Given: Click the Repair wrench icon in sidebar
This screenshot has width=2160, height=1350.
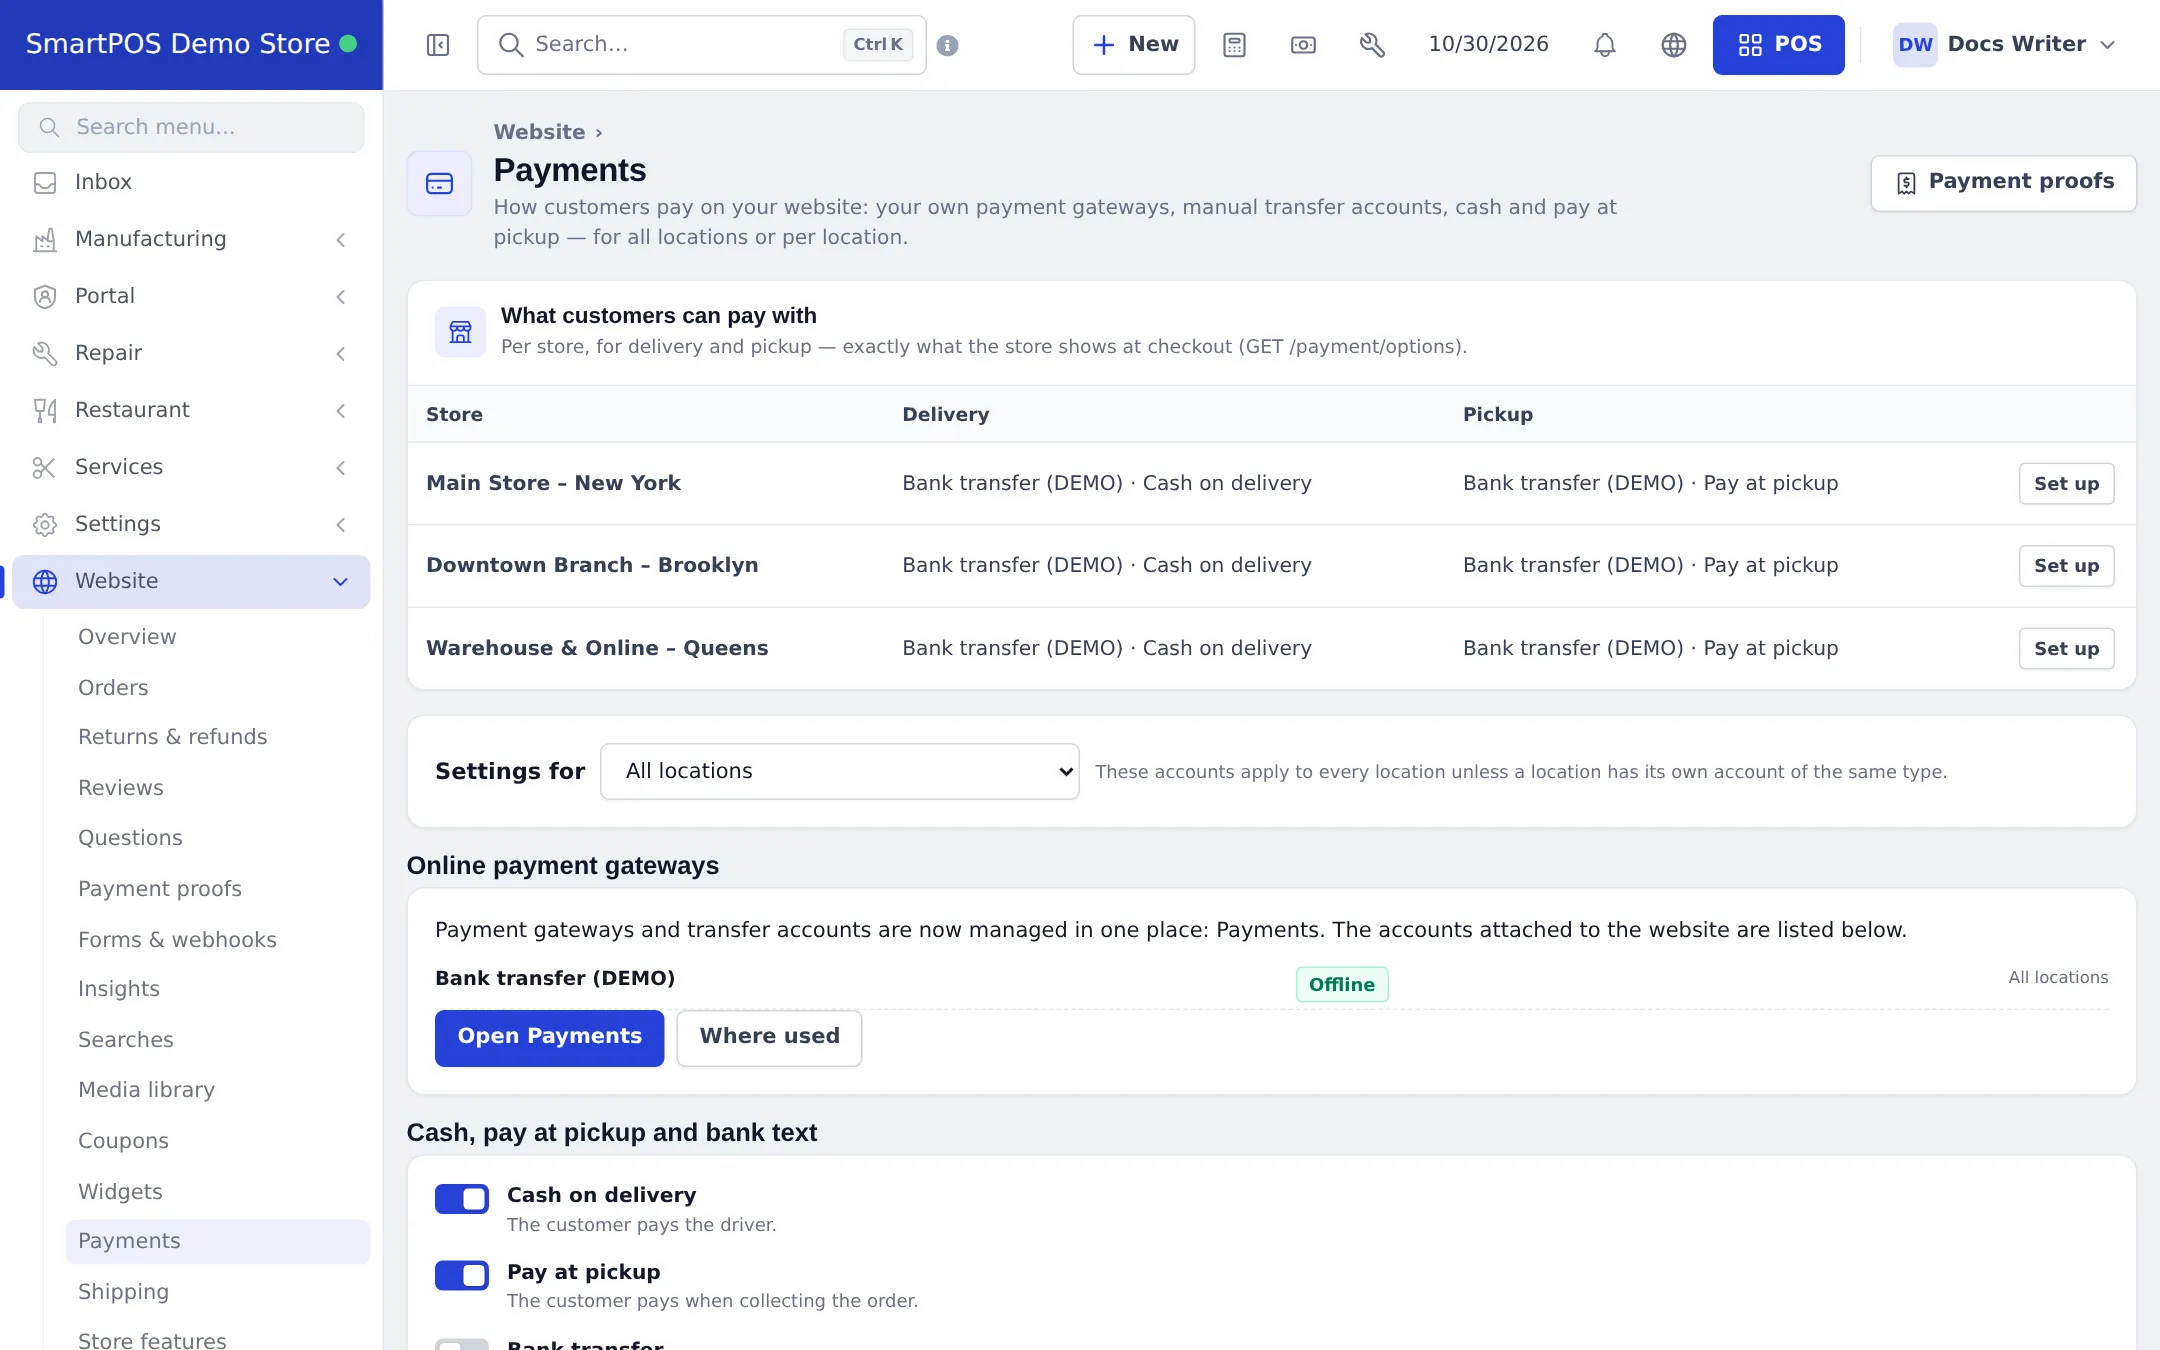Looking at the screenshot, I should tap(45, 354).
